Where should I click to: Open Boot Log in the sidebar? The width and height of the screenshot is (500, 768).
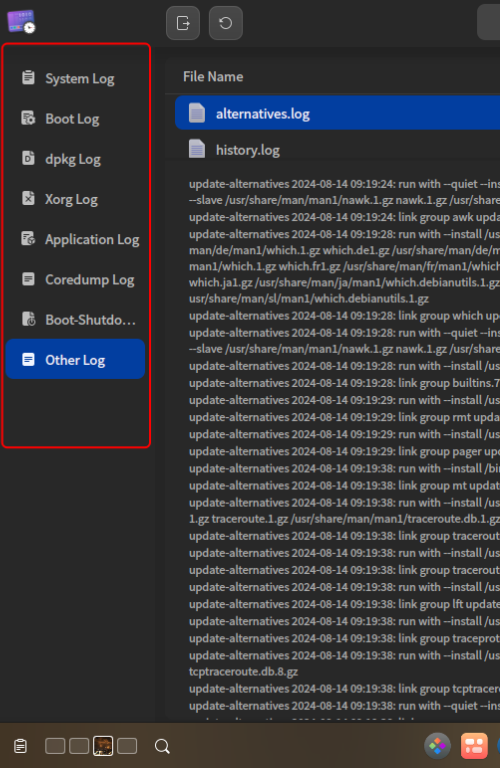click(75, 119)
